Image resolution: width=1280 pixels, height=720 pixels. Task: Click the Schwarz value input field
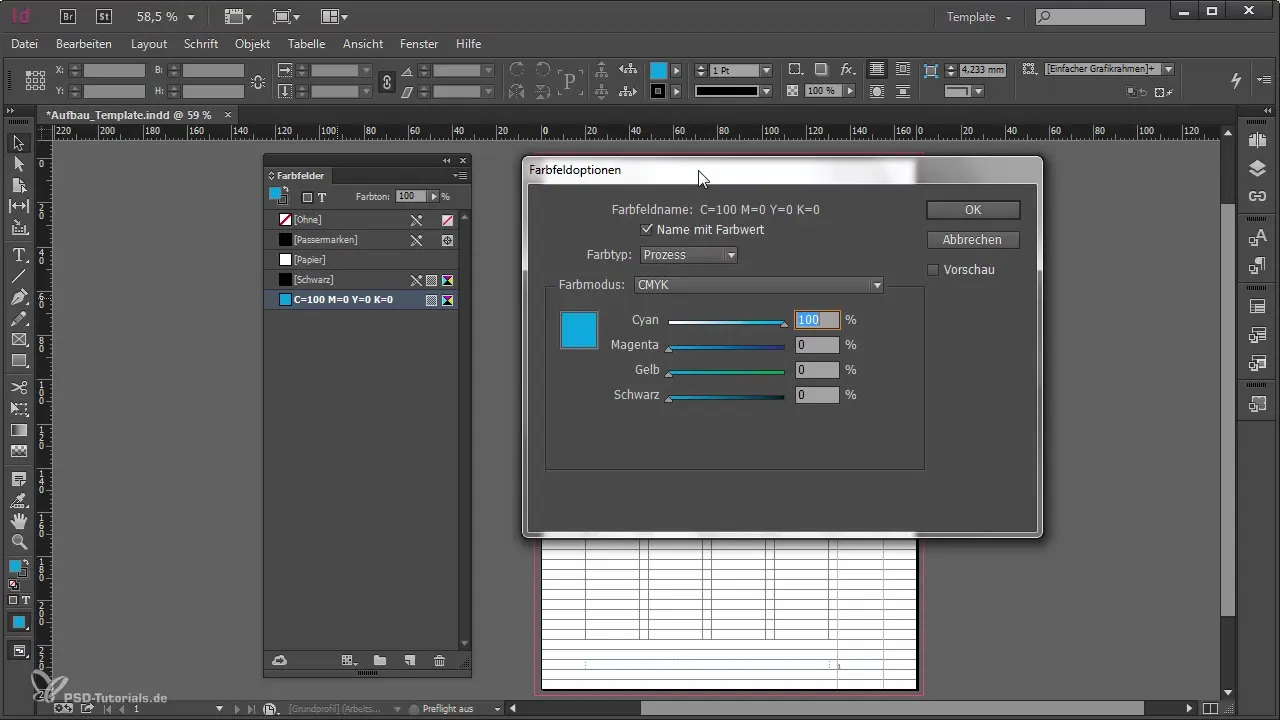(817, 395)
